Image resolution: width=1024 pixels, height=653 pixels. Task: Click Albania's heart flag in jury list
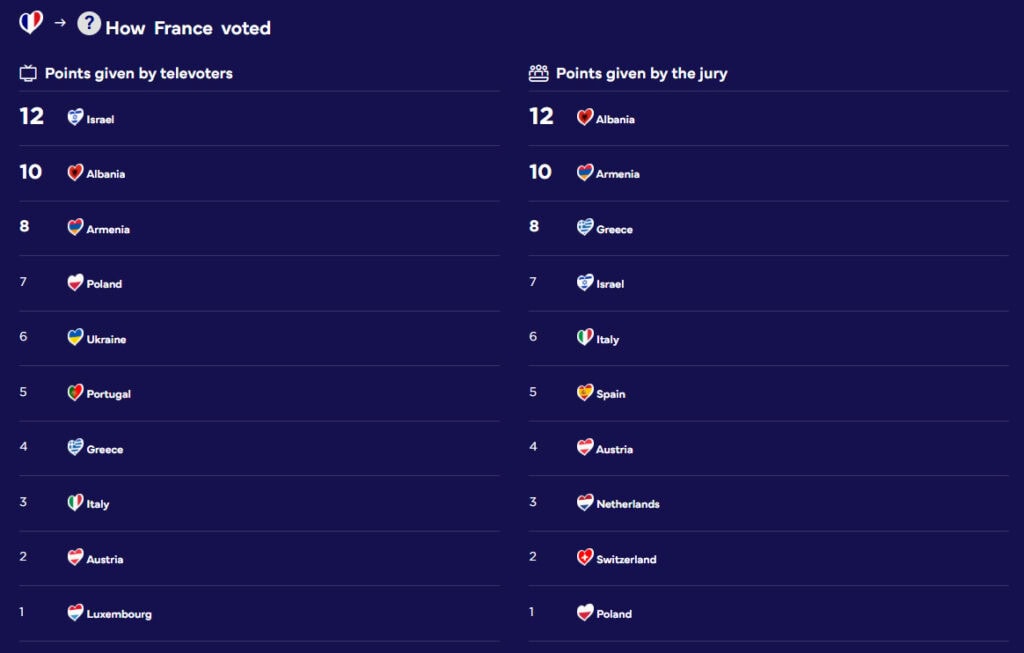coord(585,117)
